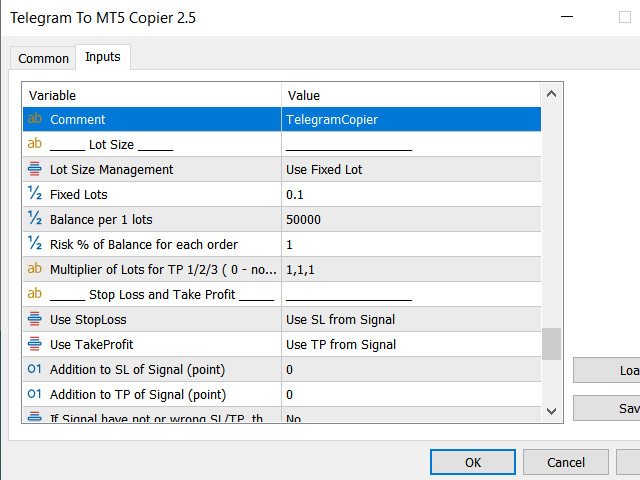Click the vertical scrollbar thumb
Screen dimensions: 640x480
click(551, 343)
